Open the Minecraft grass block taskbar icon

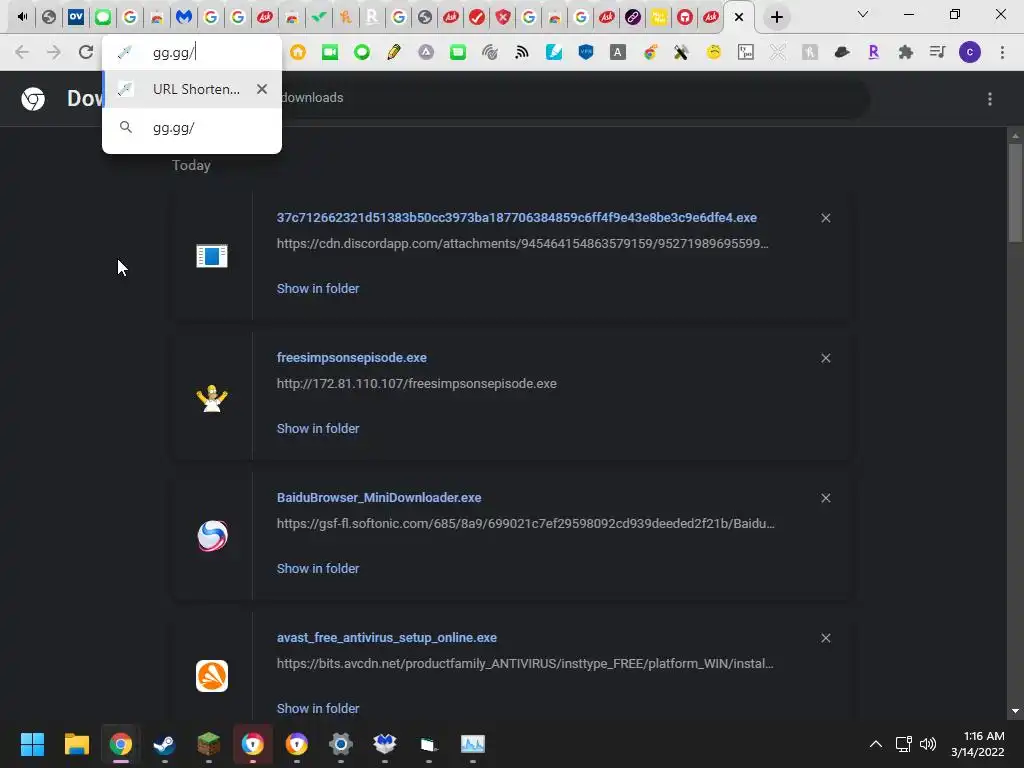pyautogui.click(x=208, y=744)
